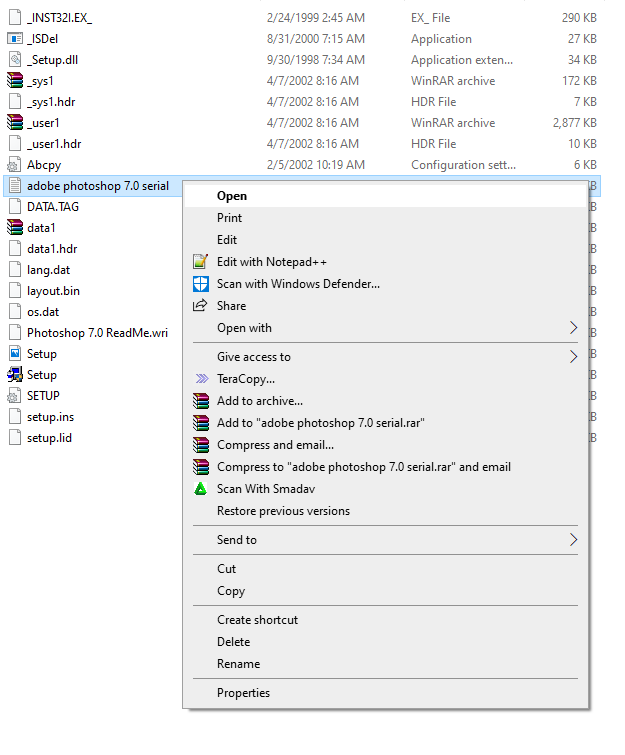Select Create shortcut
The width and height of the screenshot is (625, 755).
385,620
